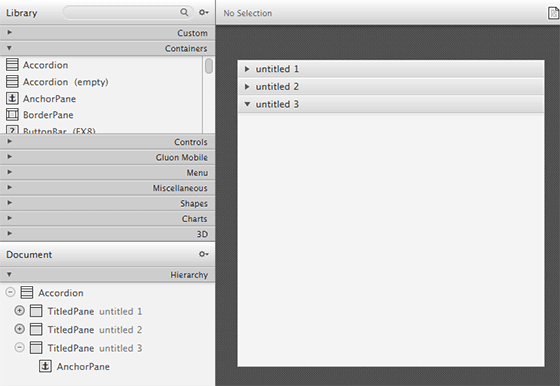The image size is (560, 386).
Task: Select the TitledPane untitled 1 row
Action: pyautogui.click(x=108, y=311)
